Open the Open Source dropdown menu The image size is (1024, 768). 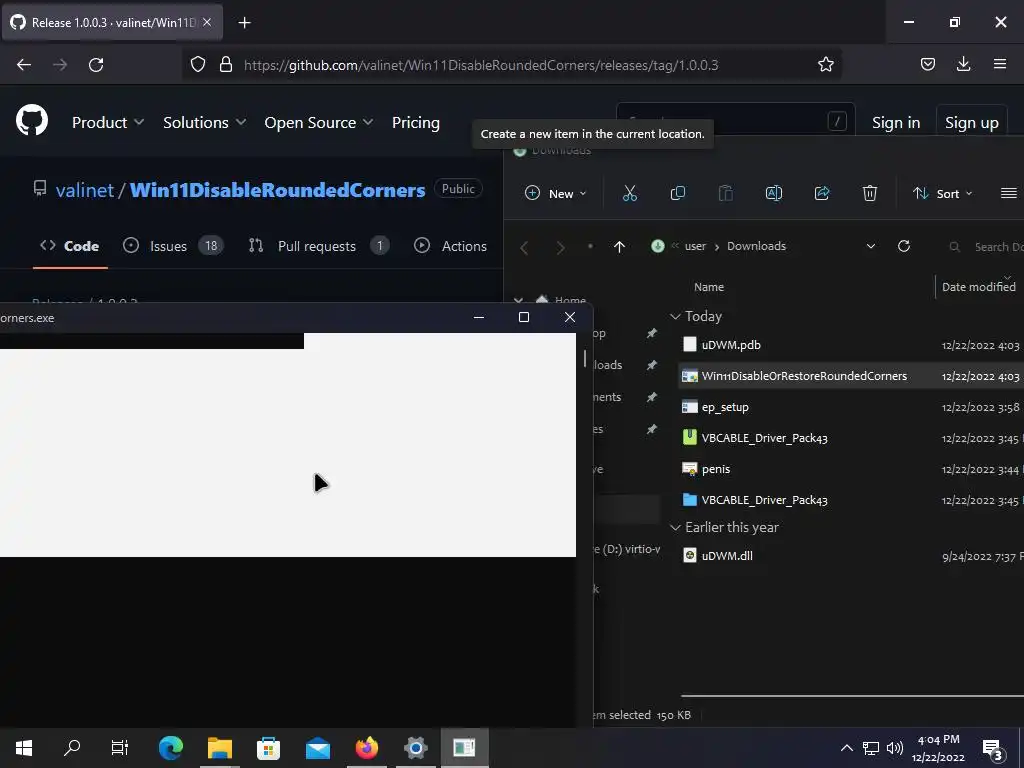(x=319, y=123)
